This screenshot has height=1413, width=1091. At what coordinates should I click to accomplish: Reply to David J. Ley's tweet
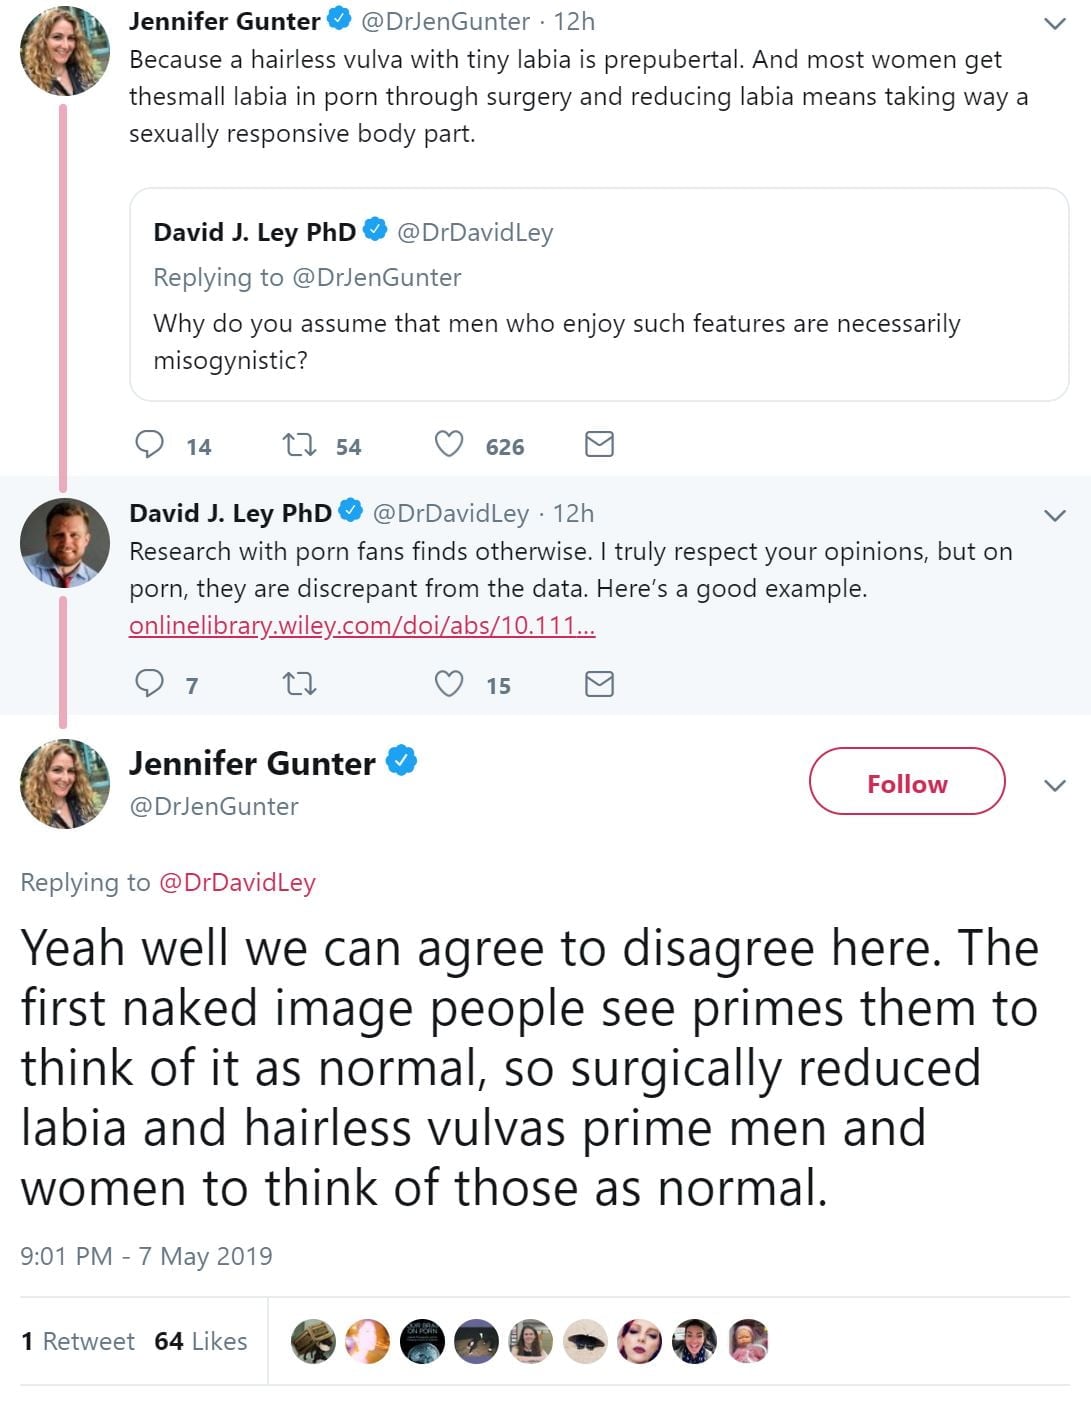(149, 683)
